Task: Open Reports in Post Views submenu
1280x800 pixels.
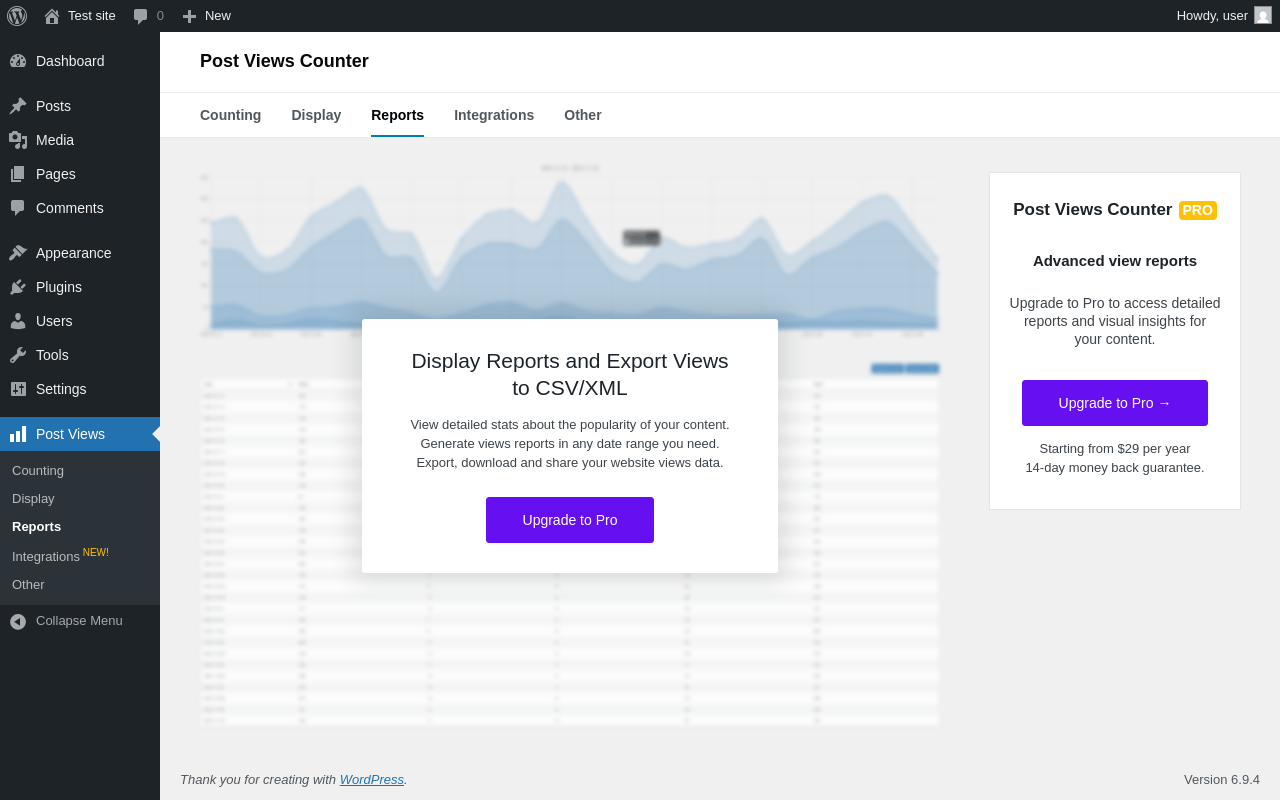Action: (x=36, y=527)
